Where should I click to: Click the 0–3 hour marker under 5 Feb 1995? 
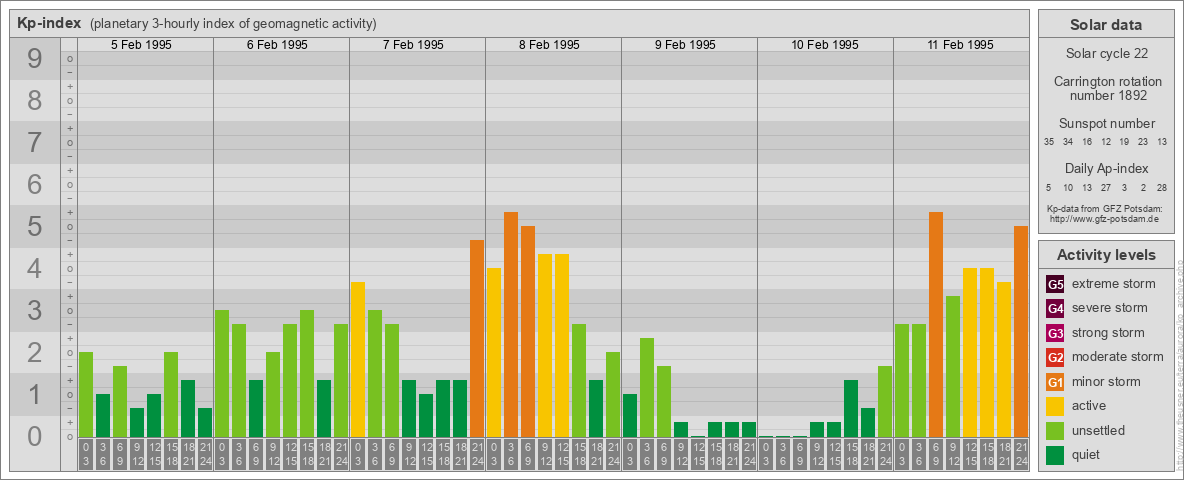coord(86,454)
